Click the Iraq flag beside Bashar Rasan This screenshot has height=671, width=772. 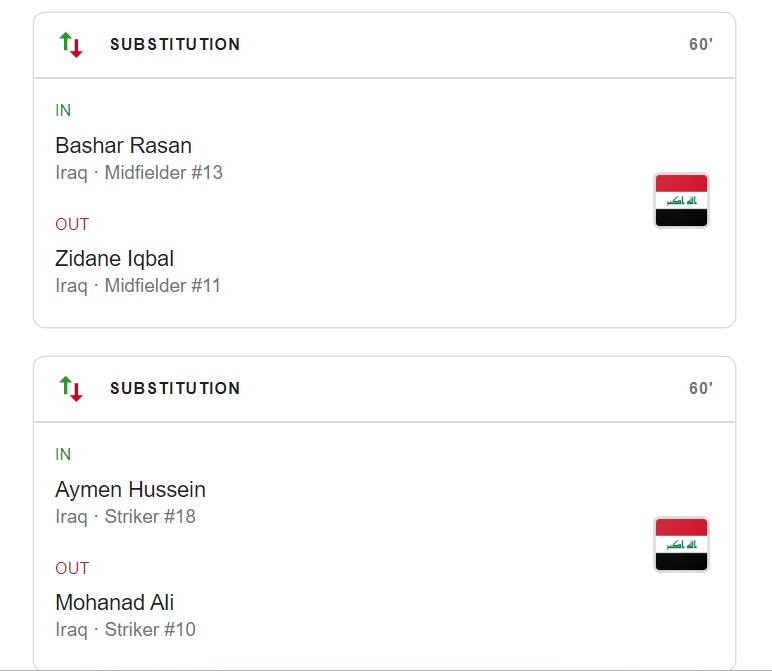681,200
